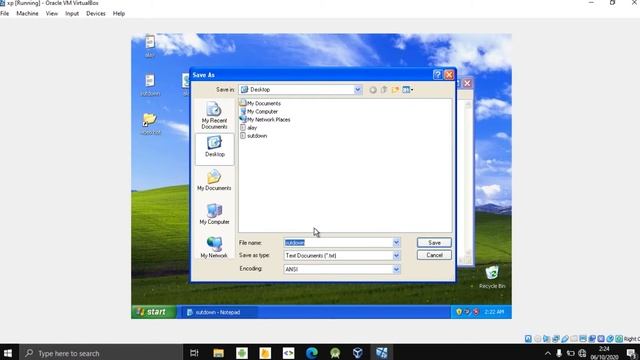Click the VirtualBox cube taskbar icon
This screenshot has height=360, width=640.
coord(358,353)
